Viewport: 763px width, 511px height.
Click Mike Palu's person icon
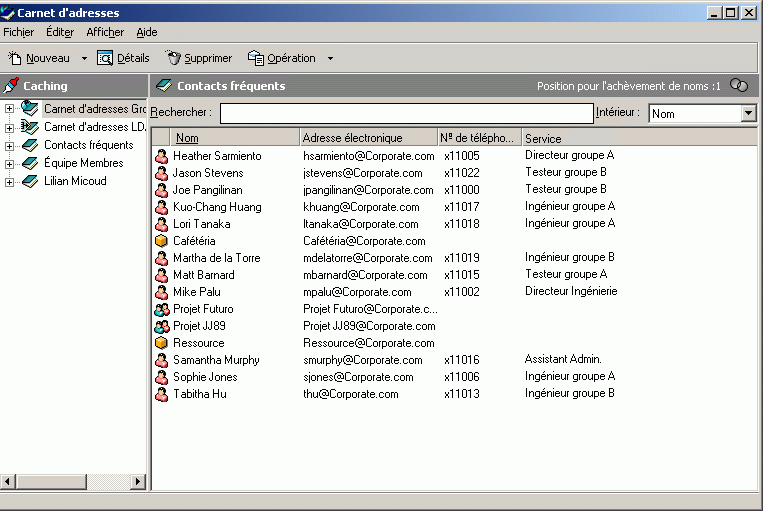[162, 292]
